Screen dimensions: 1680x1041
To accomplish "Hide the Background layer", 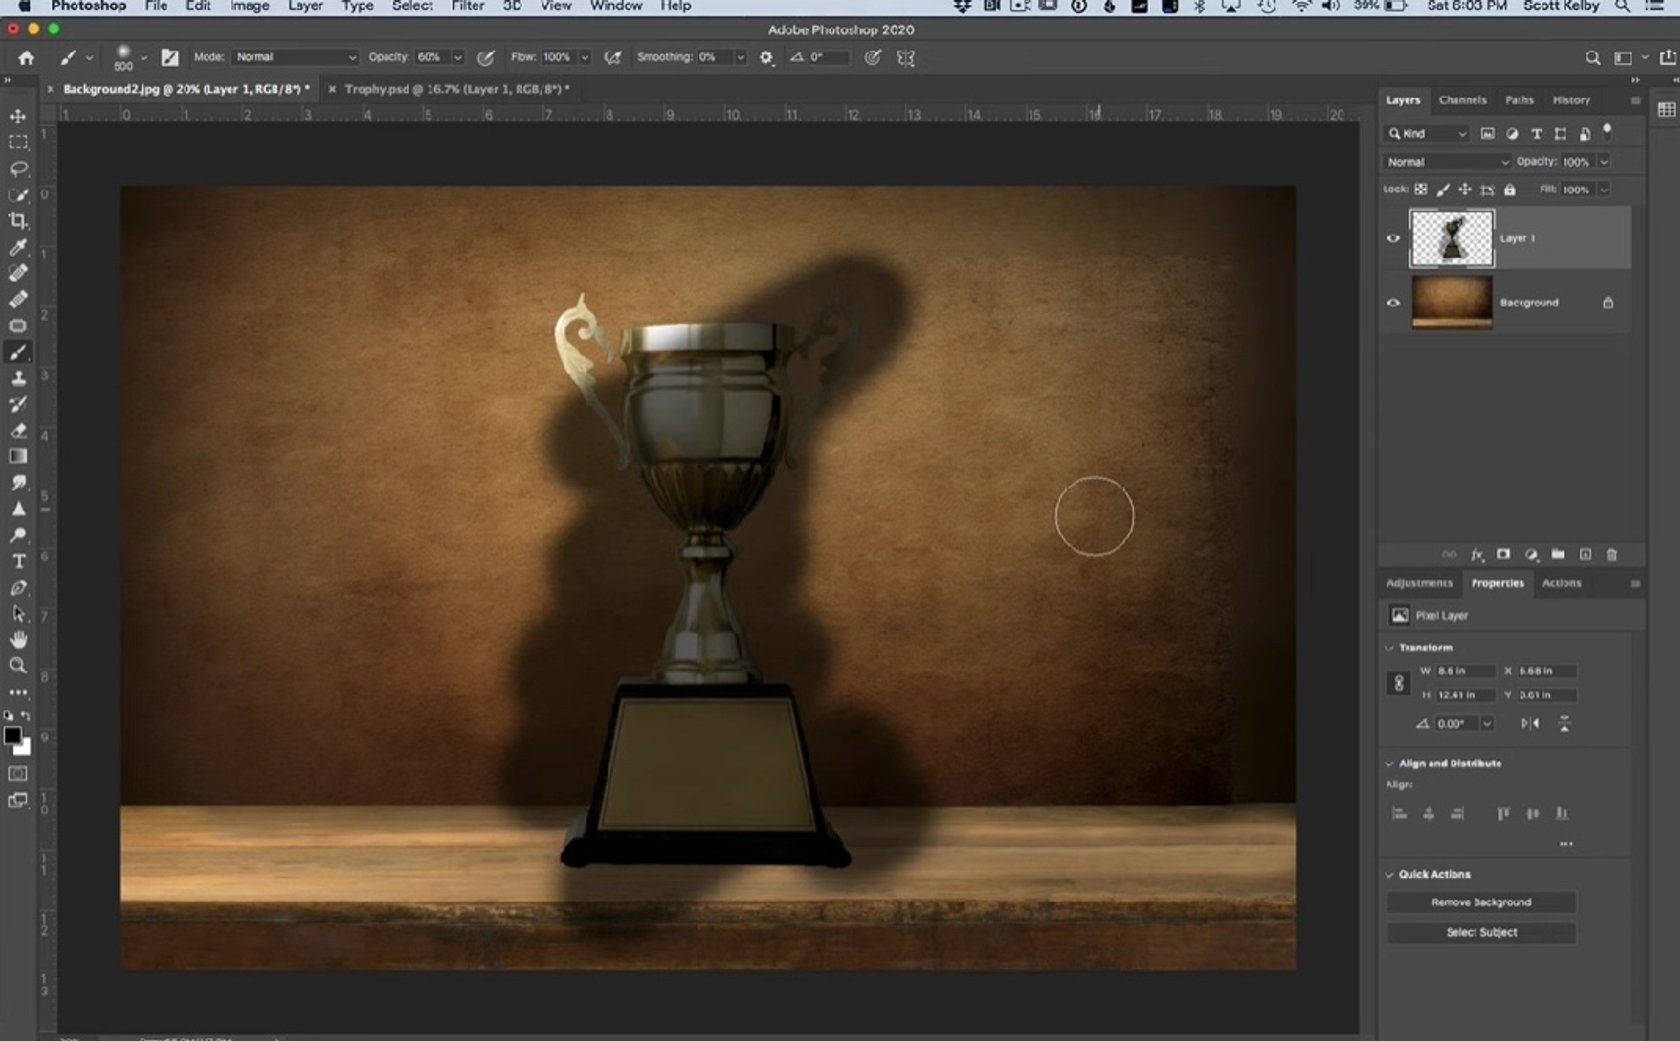I will pyautogui.click(x=1393, y=301).
